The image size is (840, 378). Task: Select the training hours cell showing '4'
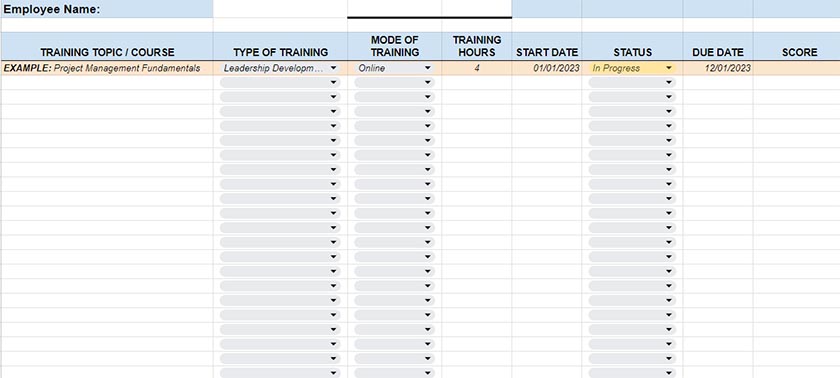[x=477, y=68]
